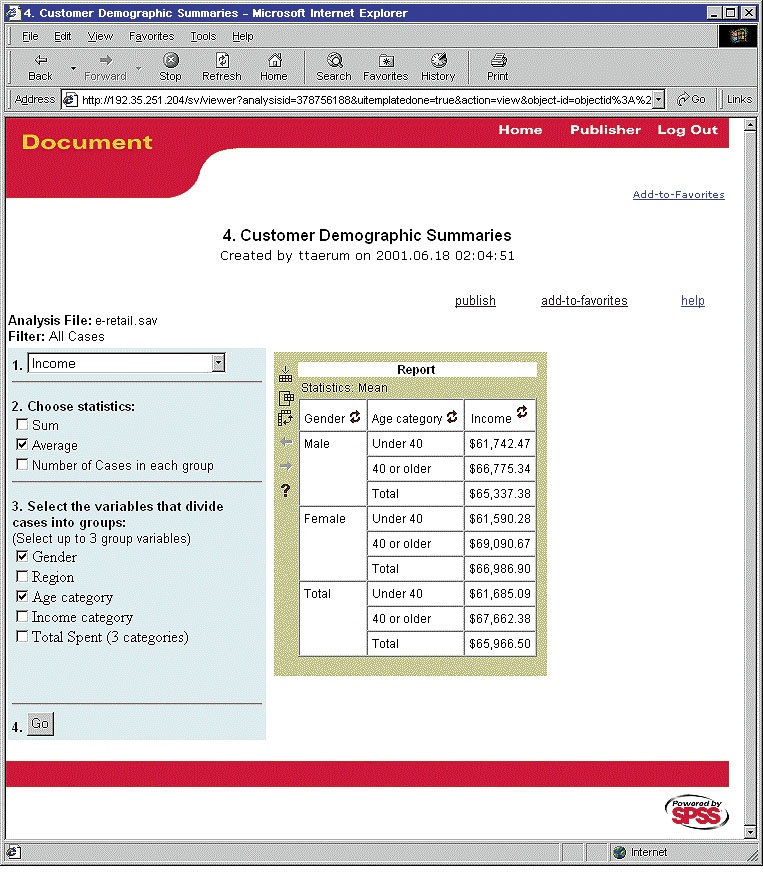This screenshot has height=874, width=763.
Task: Click the publish link
Action: click(x=475, y=301)
